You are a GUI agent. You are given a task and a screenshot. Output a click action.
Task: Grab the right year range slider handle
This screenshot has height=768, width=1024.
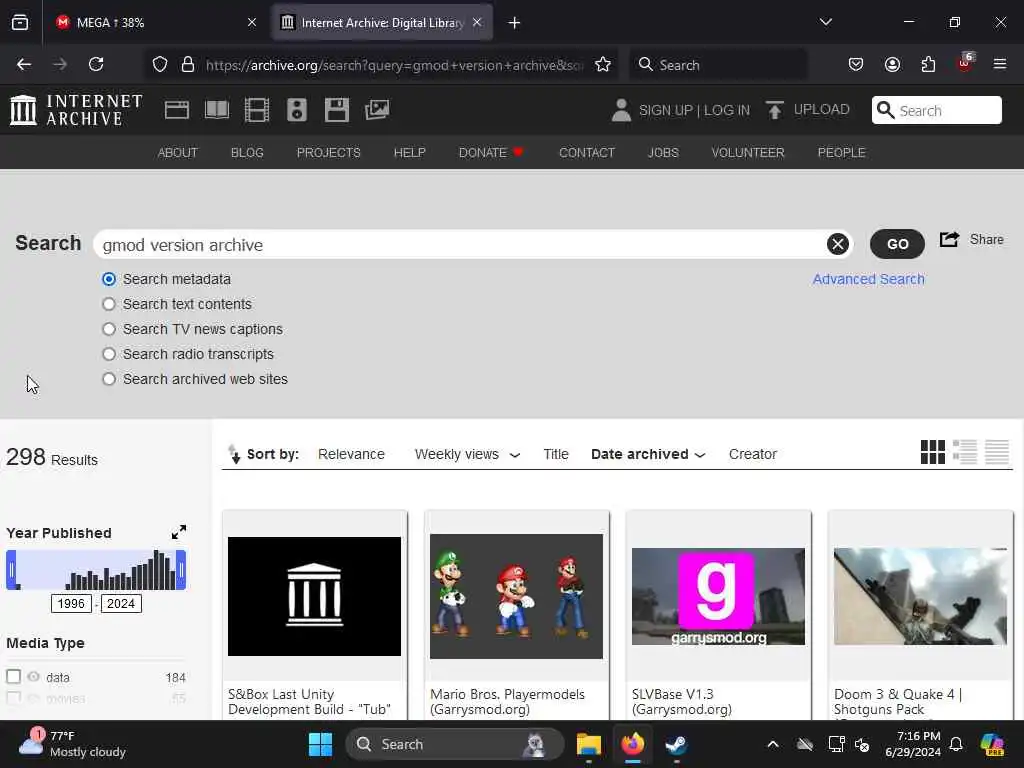pos(181,569)
